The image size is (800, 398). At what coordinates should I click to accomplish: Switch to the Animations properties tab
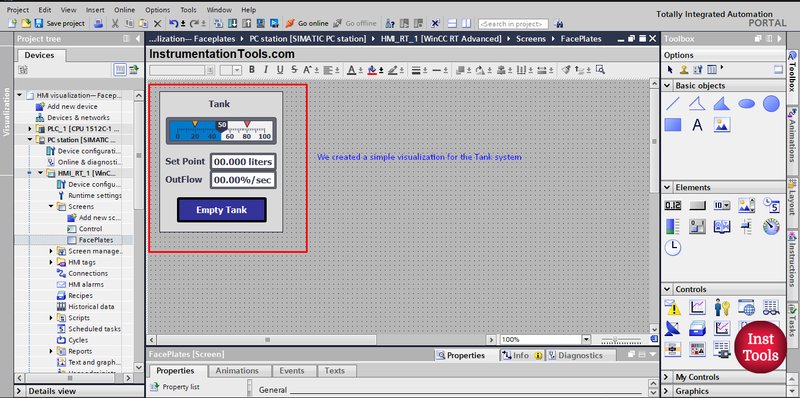tap(237, 370)
